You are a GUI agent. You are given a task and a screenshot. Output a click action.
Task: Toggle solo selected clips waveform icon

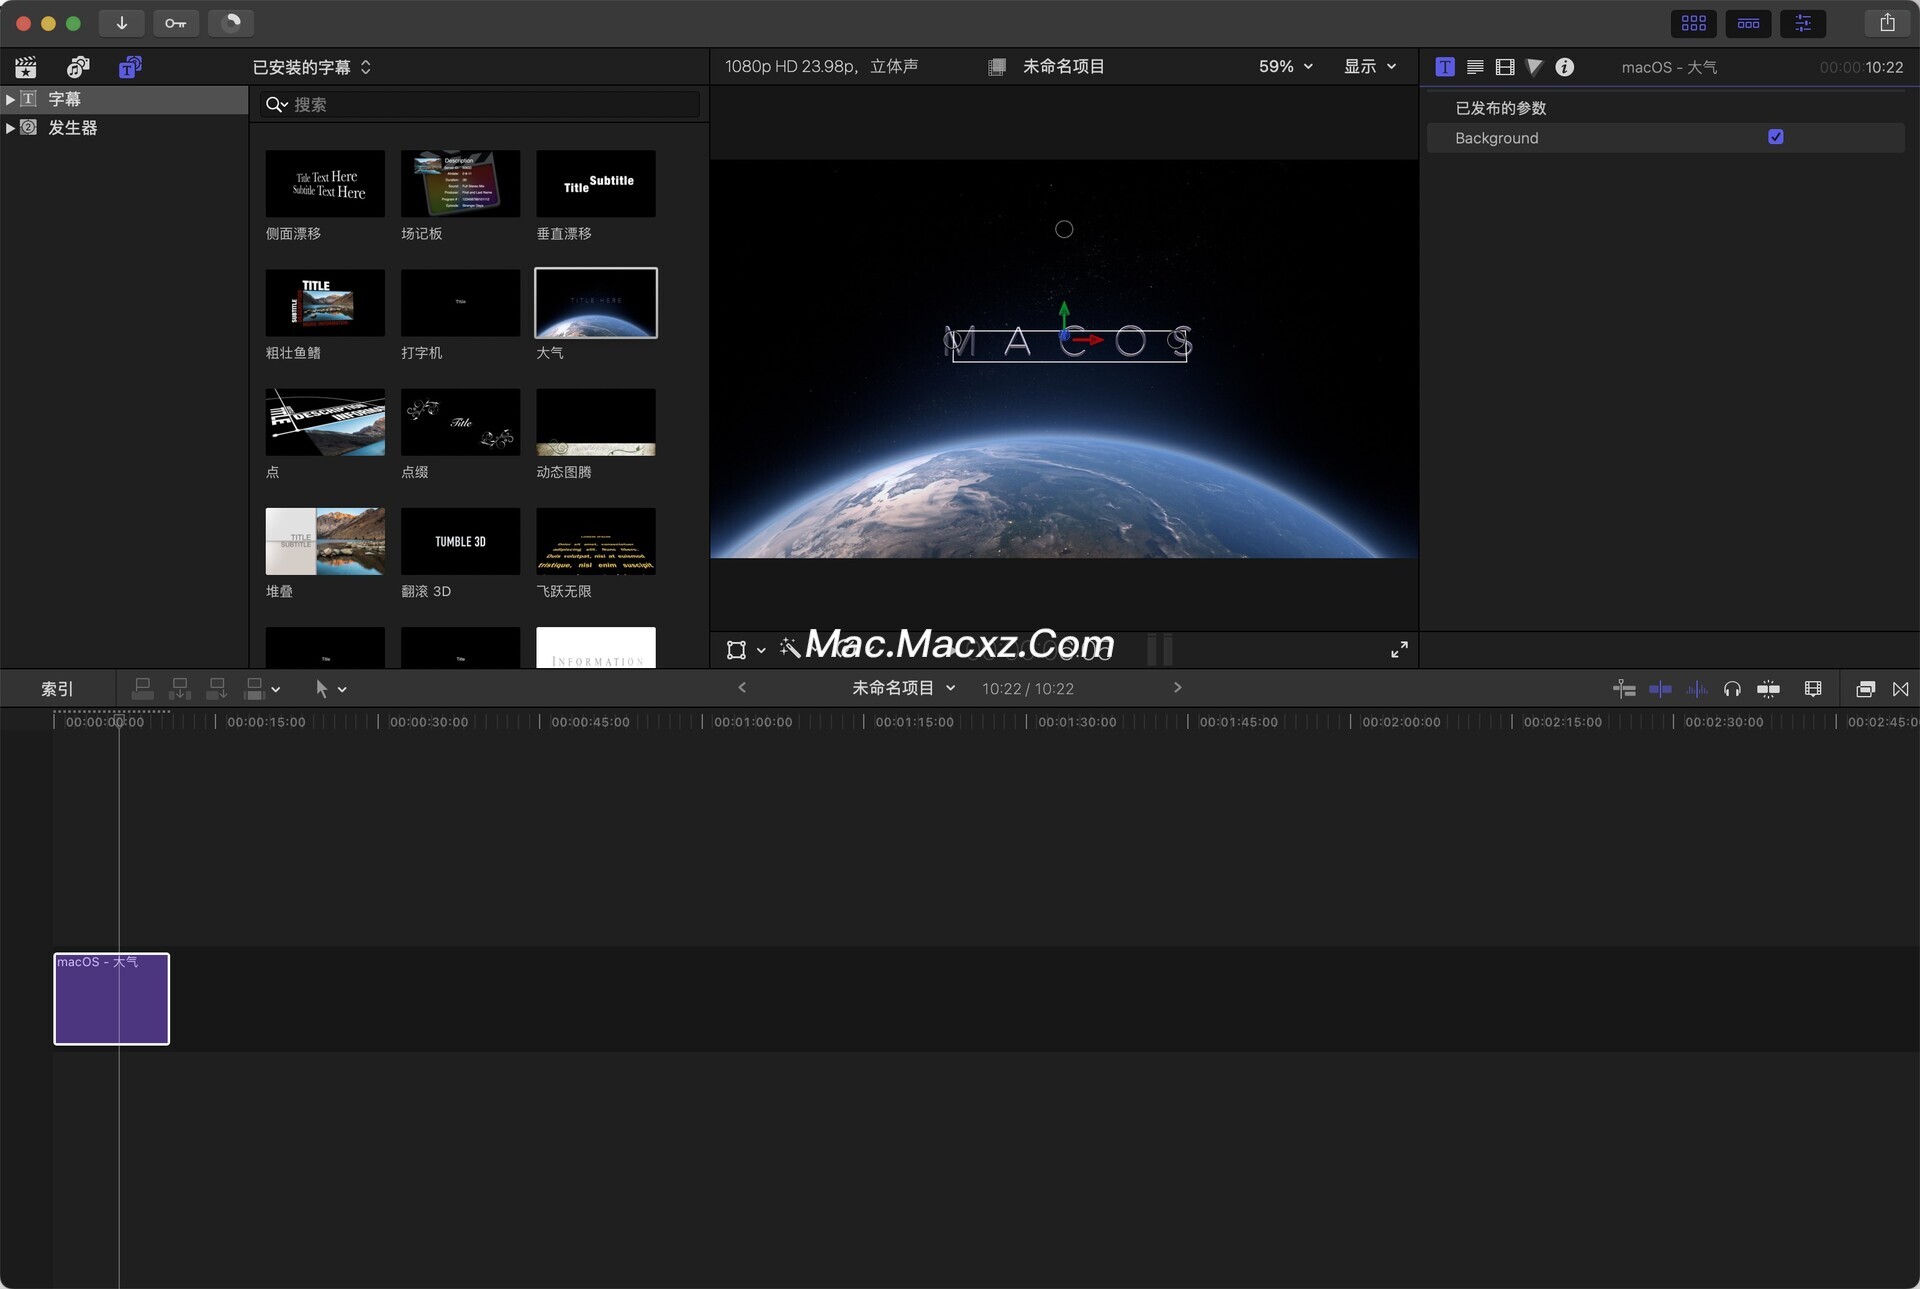pos(1697,689)
